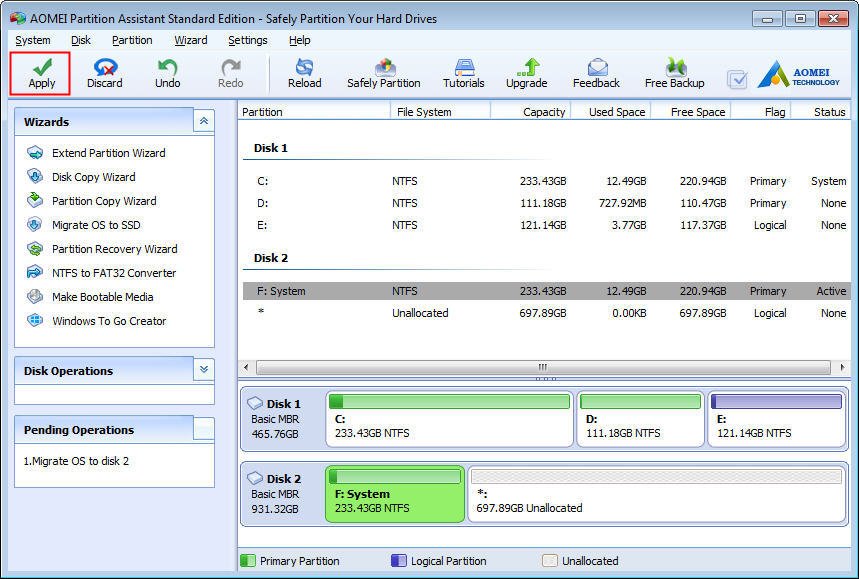Viewport: 859px width, 579px height.
Task: Click the grayed-out Redo toolbar button
Action: [230, 73]
